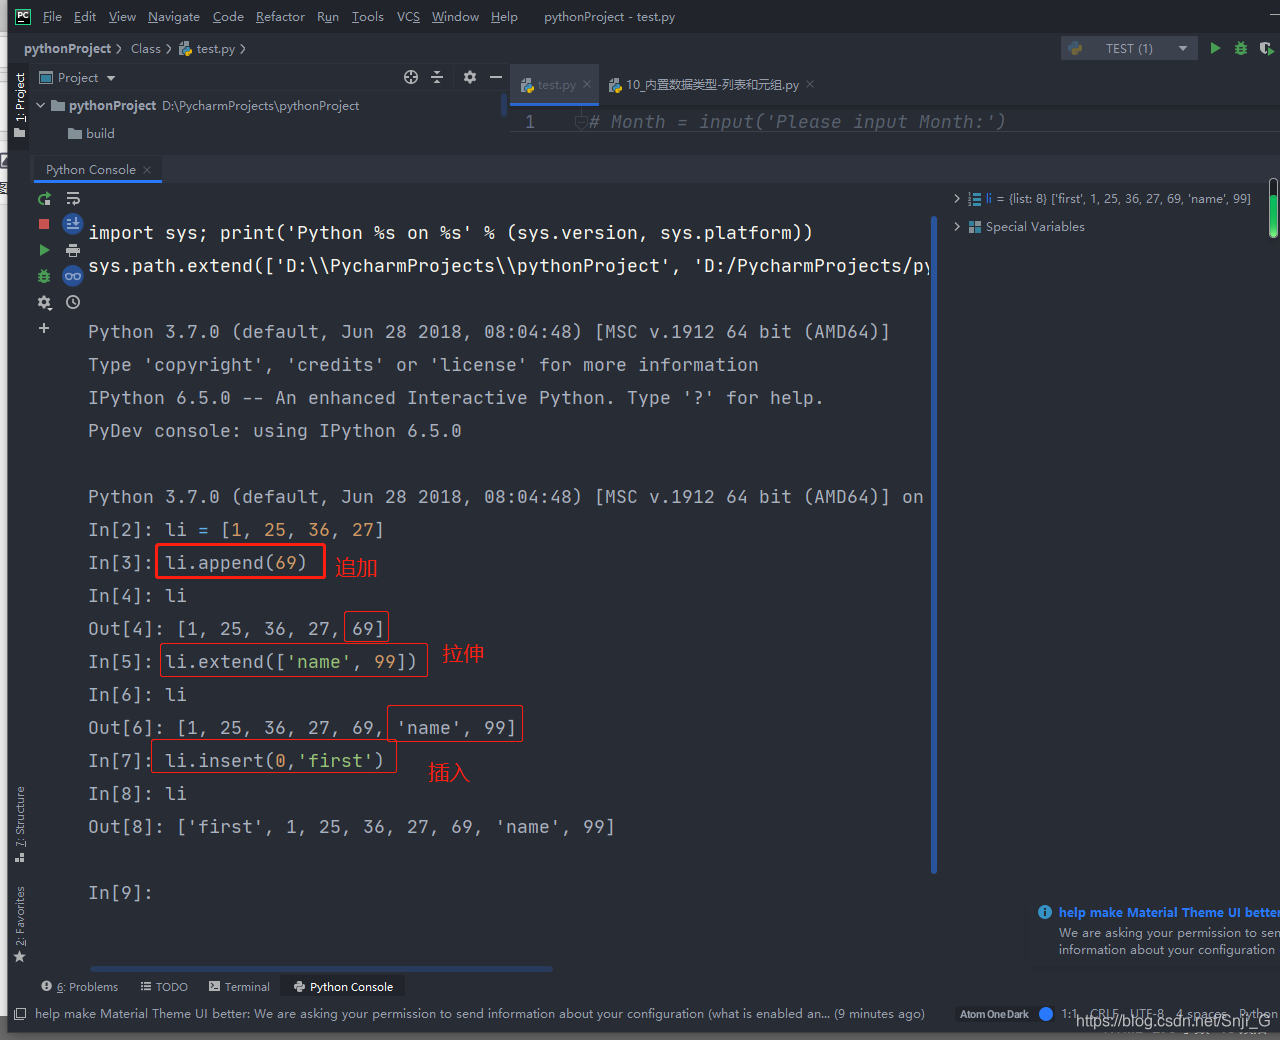
Task: Collapse all in Project panel
Action: (437, 77)
